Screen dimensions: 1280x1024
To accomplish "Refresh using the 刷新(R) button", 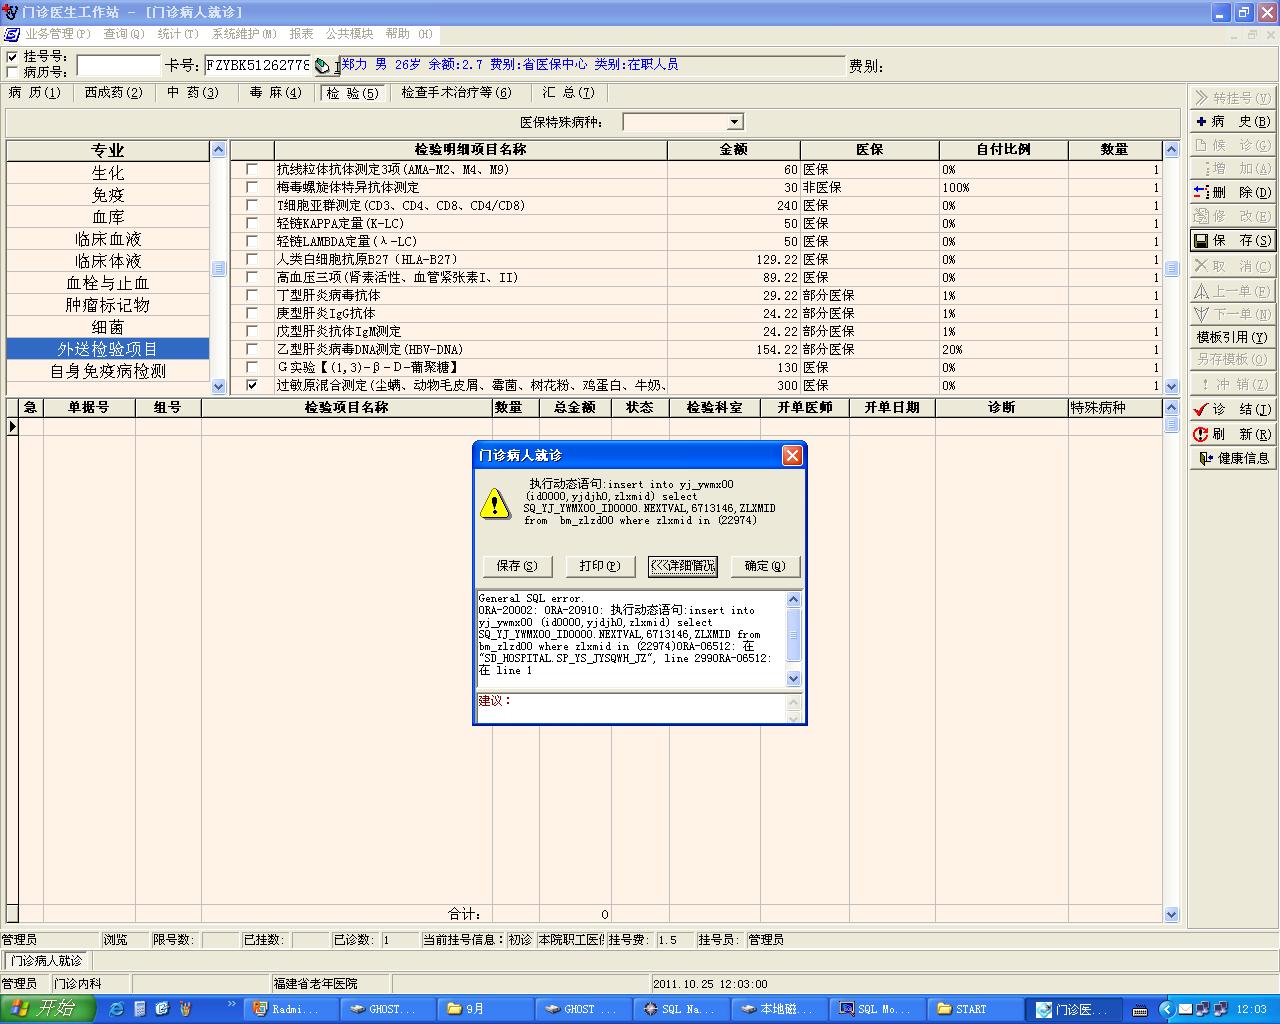I will [1232, 434].
